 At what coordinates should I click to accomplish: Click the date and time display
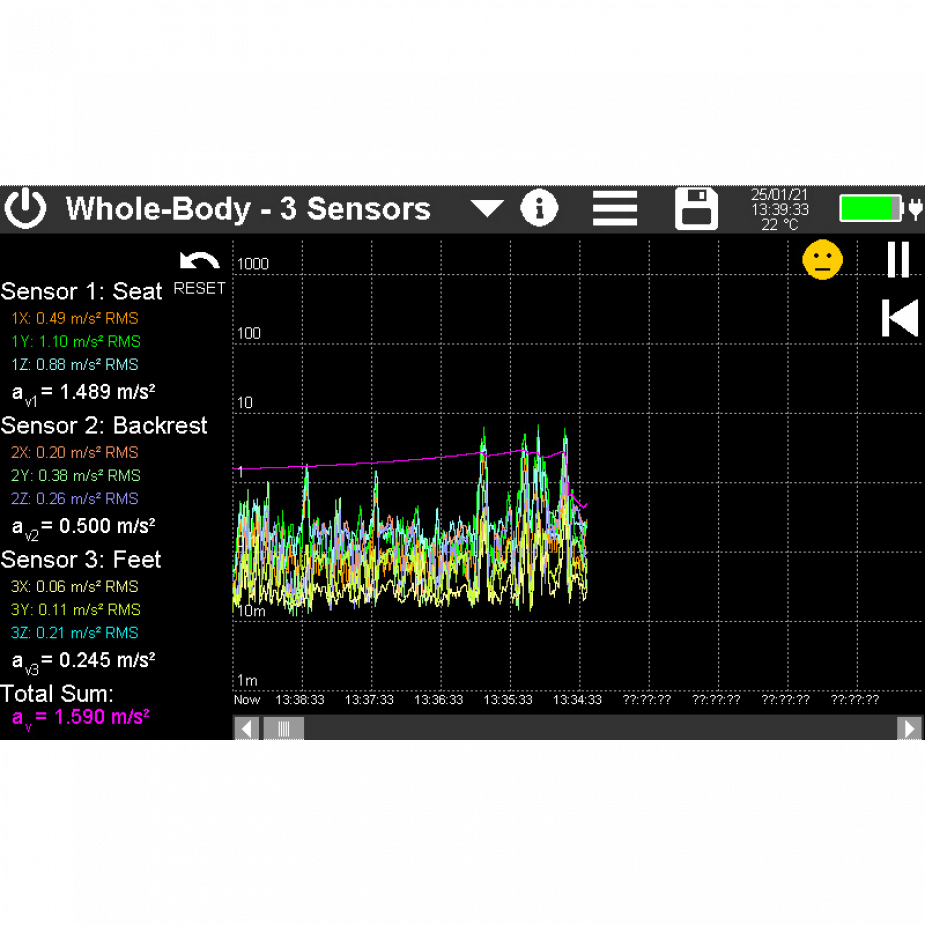point(780,209)
